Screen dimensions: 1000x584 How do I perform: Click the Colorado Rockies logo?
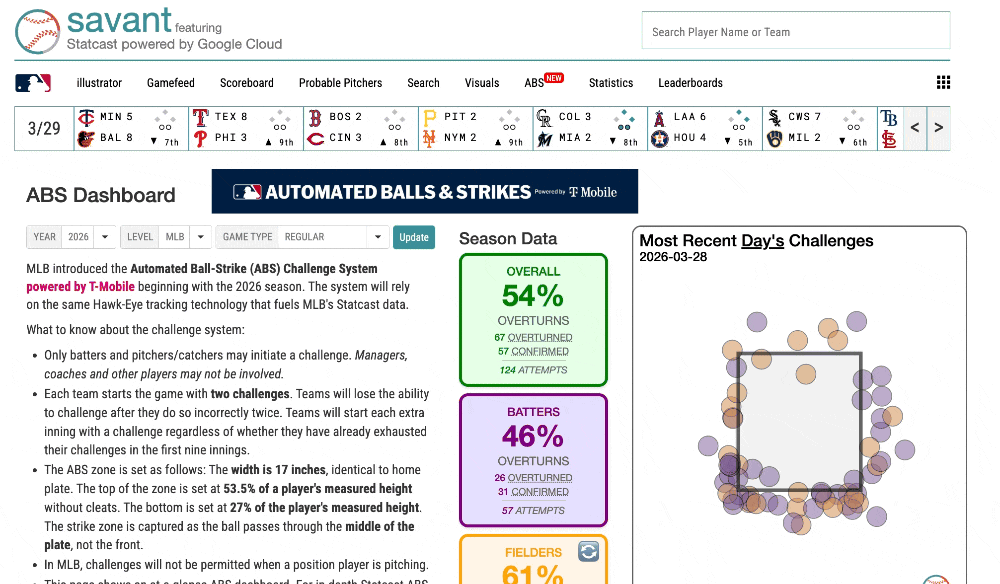pos(544,117)
